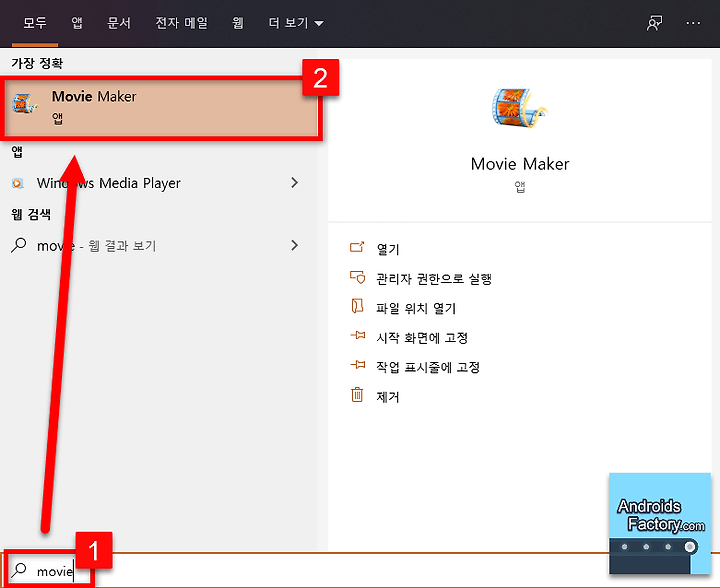Choose 작업 표시줄에 고정
Viewport: 720px width, 588px height.
click(428, 367)
